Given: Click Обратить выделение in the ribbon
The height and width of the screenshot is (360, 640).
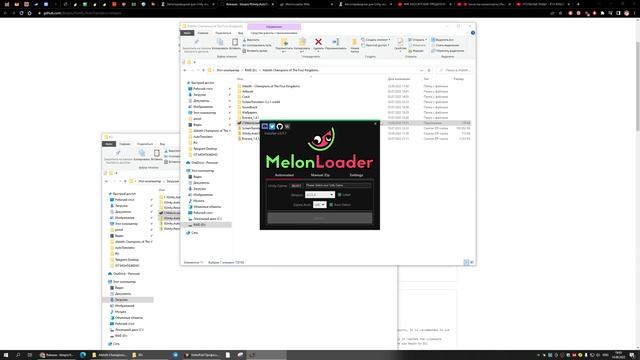Looking at the screenshot, I should click(x=447, y=51).
